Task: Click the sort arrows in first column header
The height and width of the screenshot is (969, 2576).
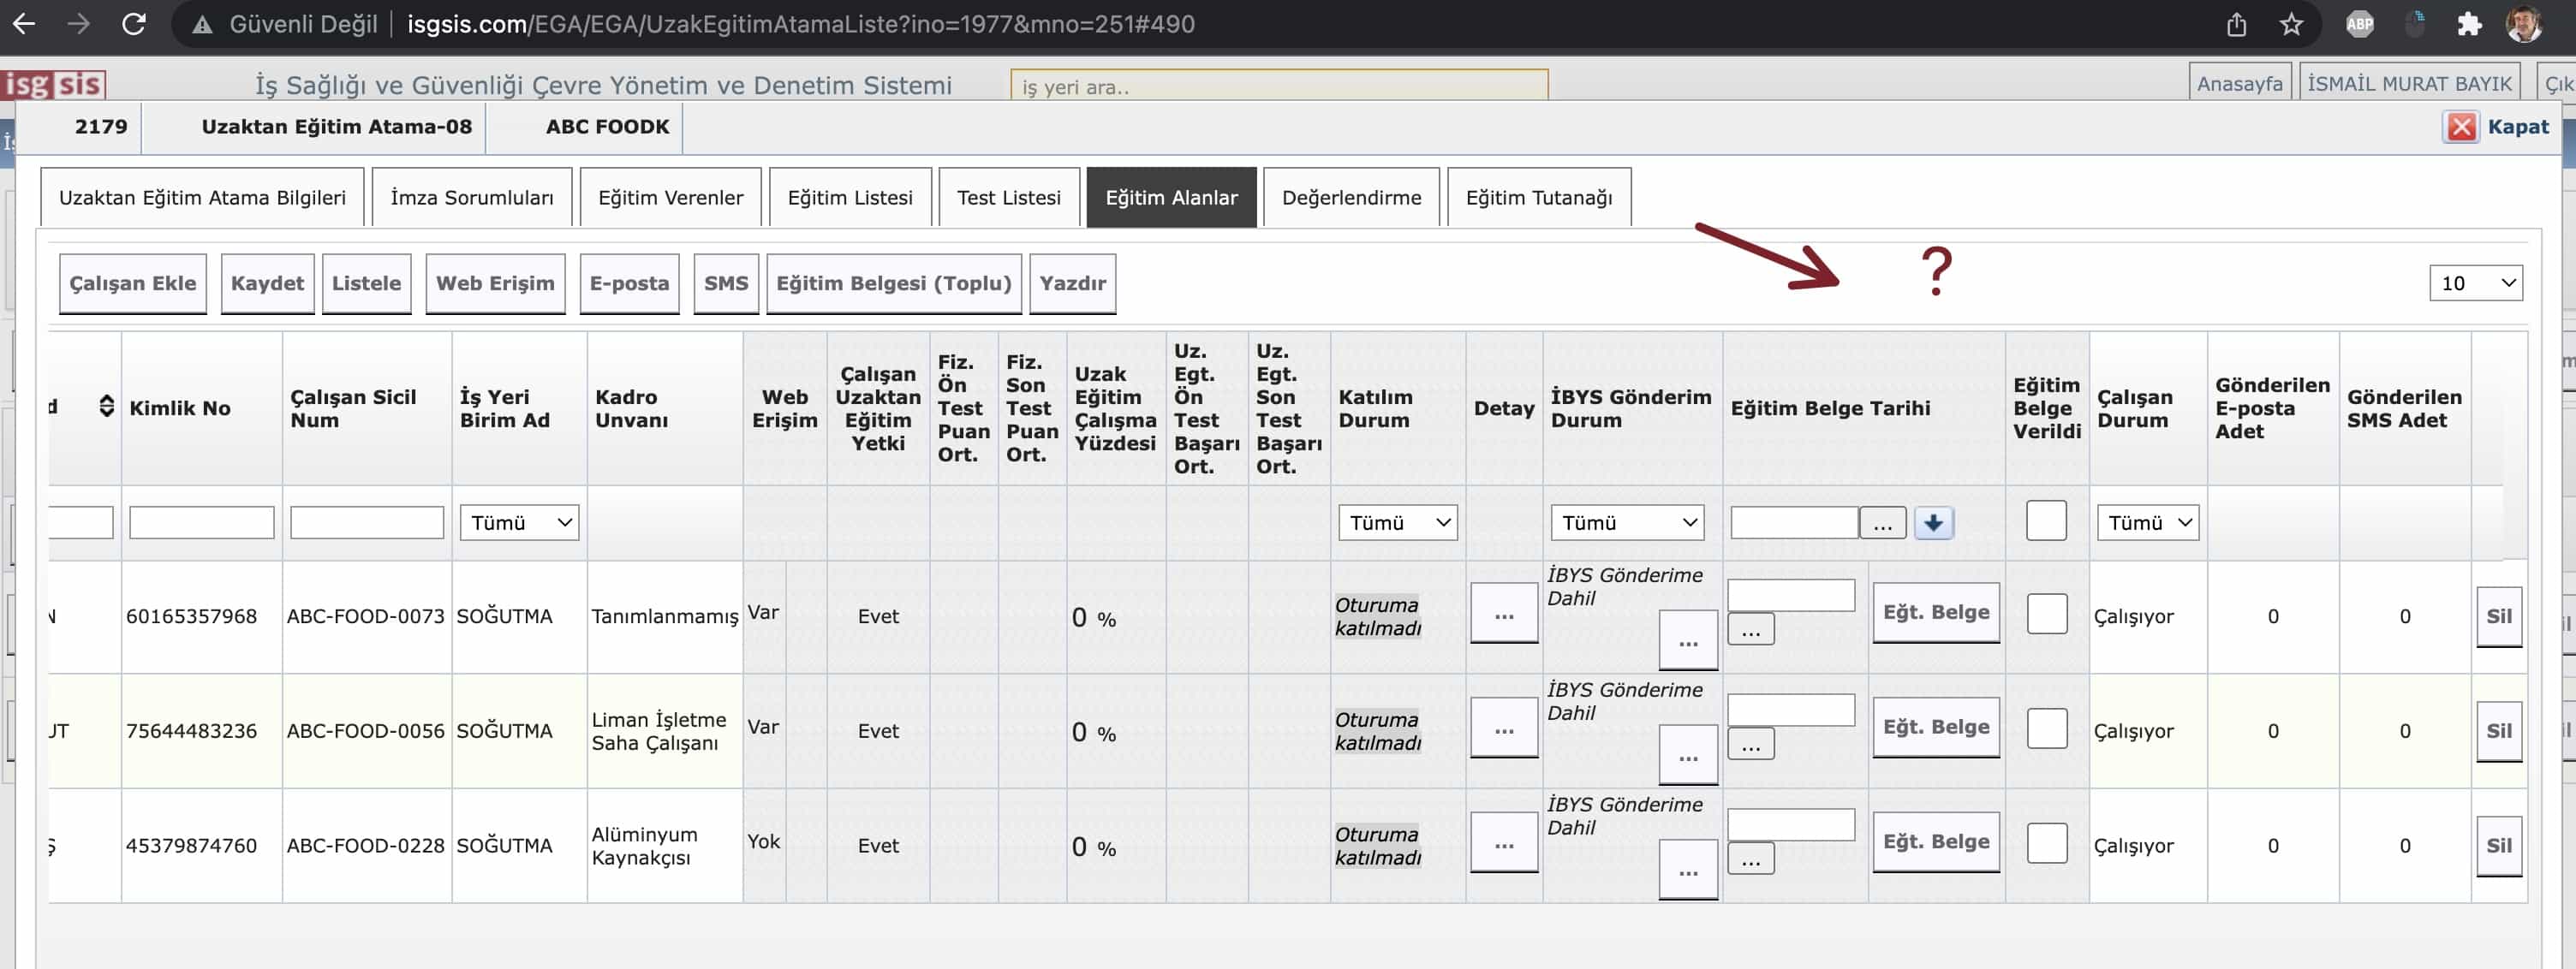Action: click(106, 407)
